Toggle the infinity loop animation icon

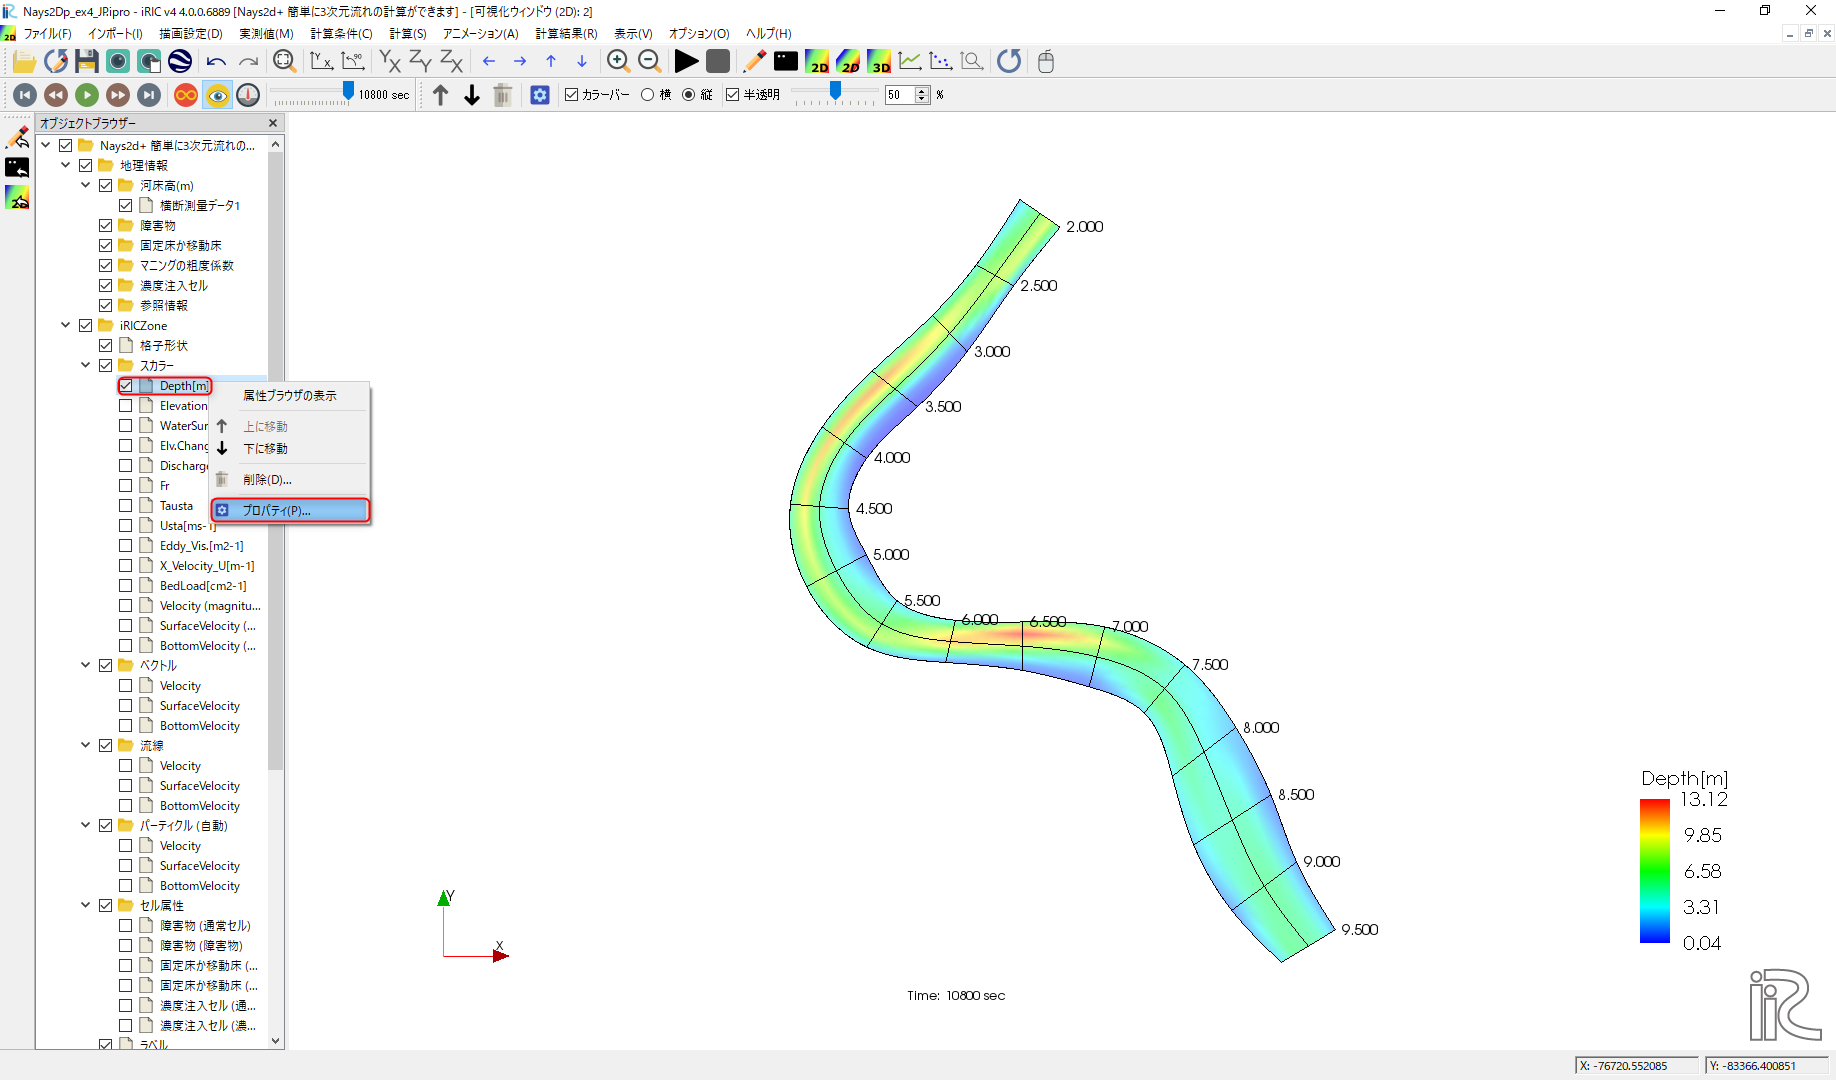click(x=186, y=95)
